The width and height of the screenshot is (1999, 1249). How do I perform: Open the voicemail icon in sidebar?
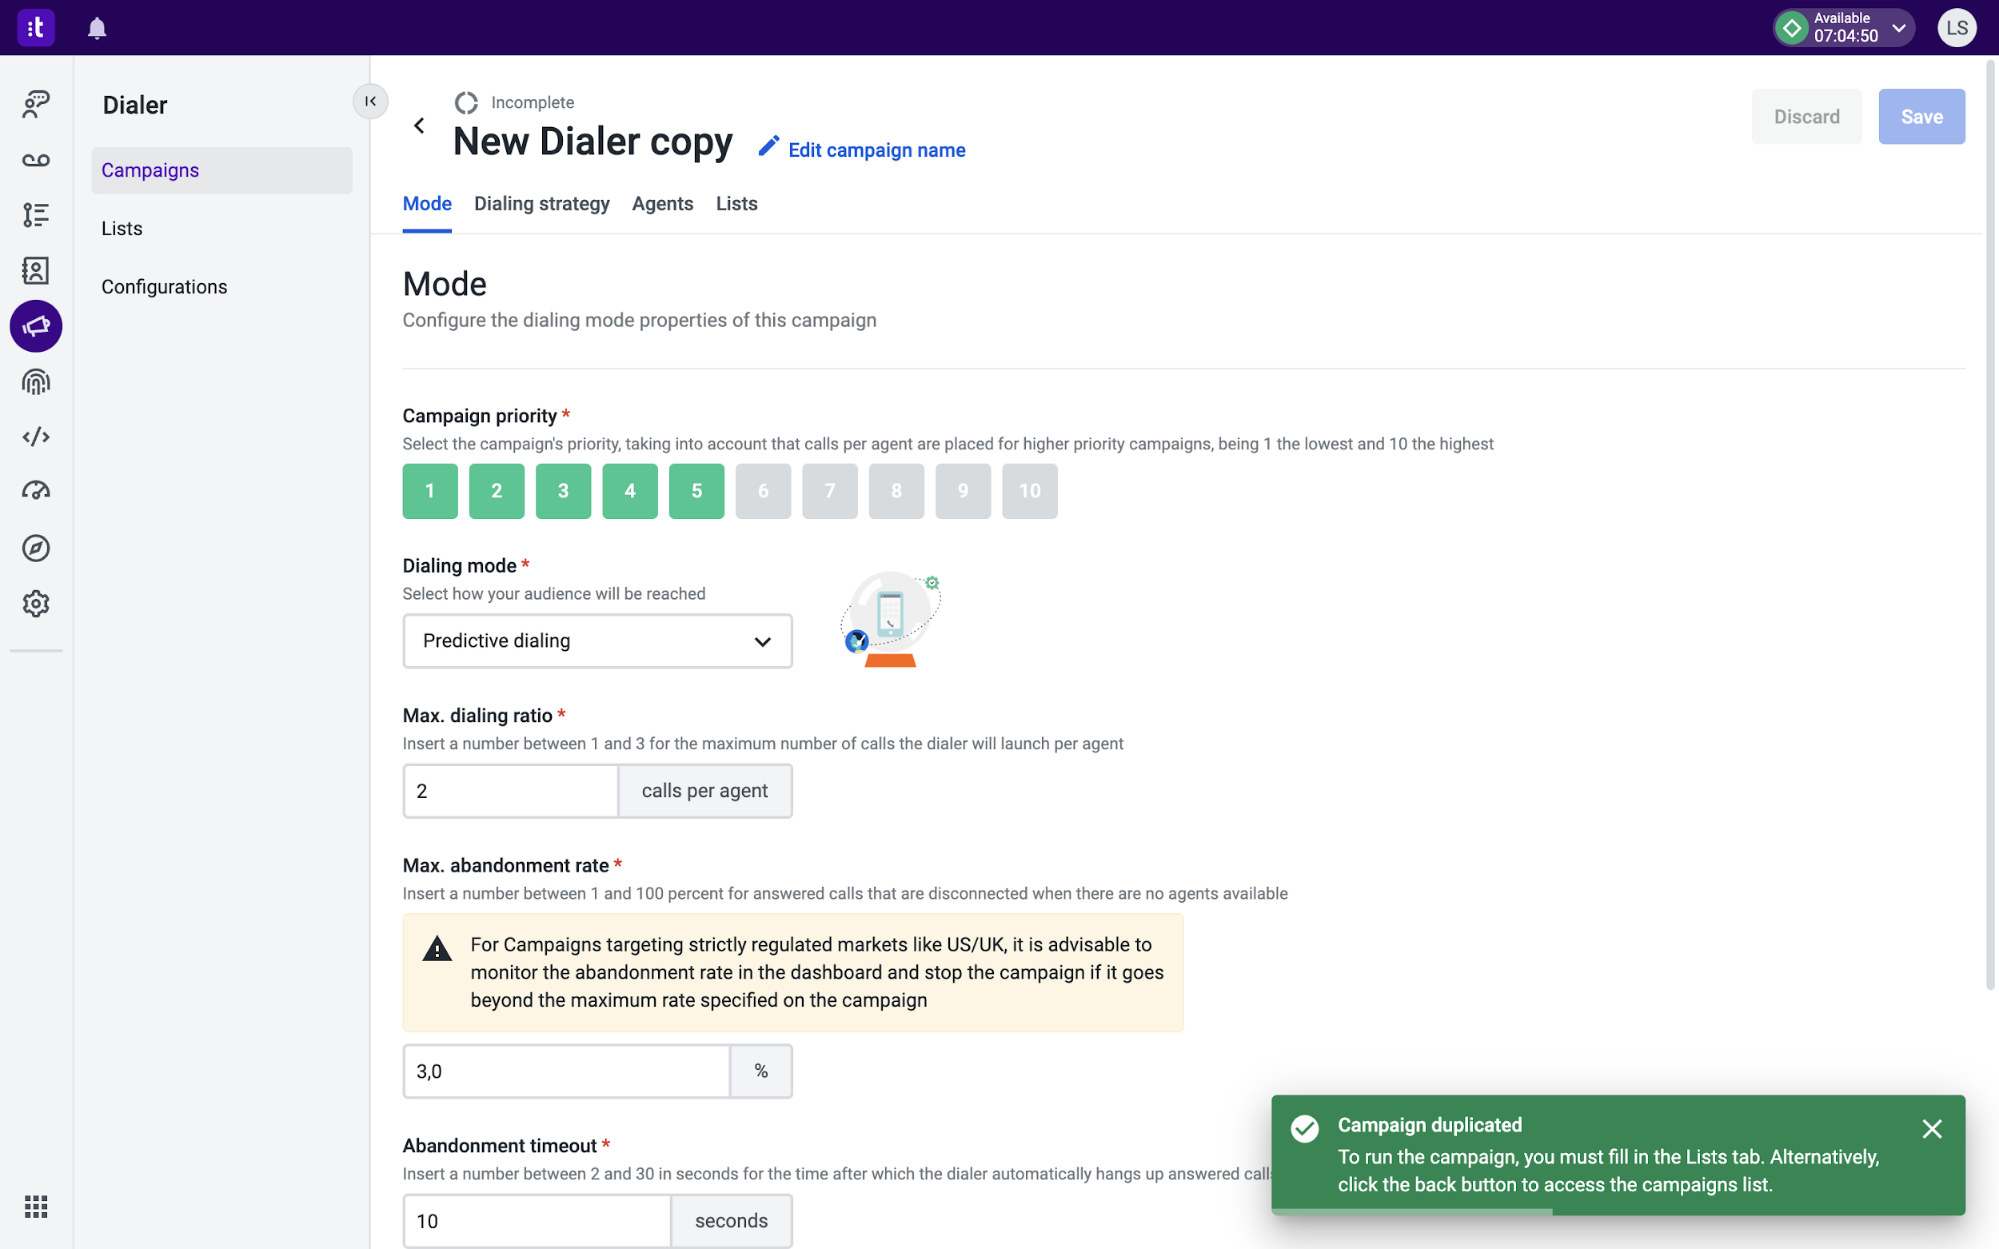[36, 160]
